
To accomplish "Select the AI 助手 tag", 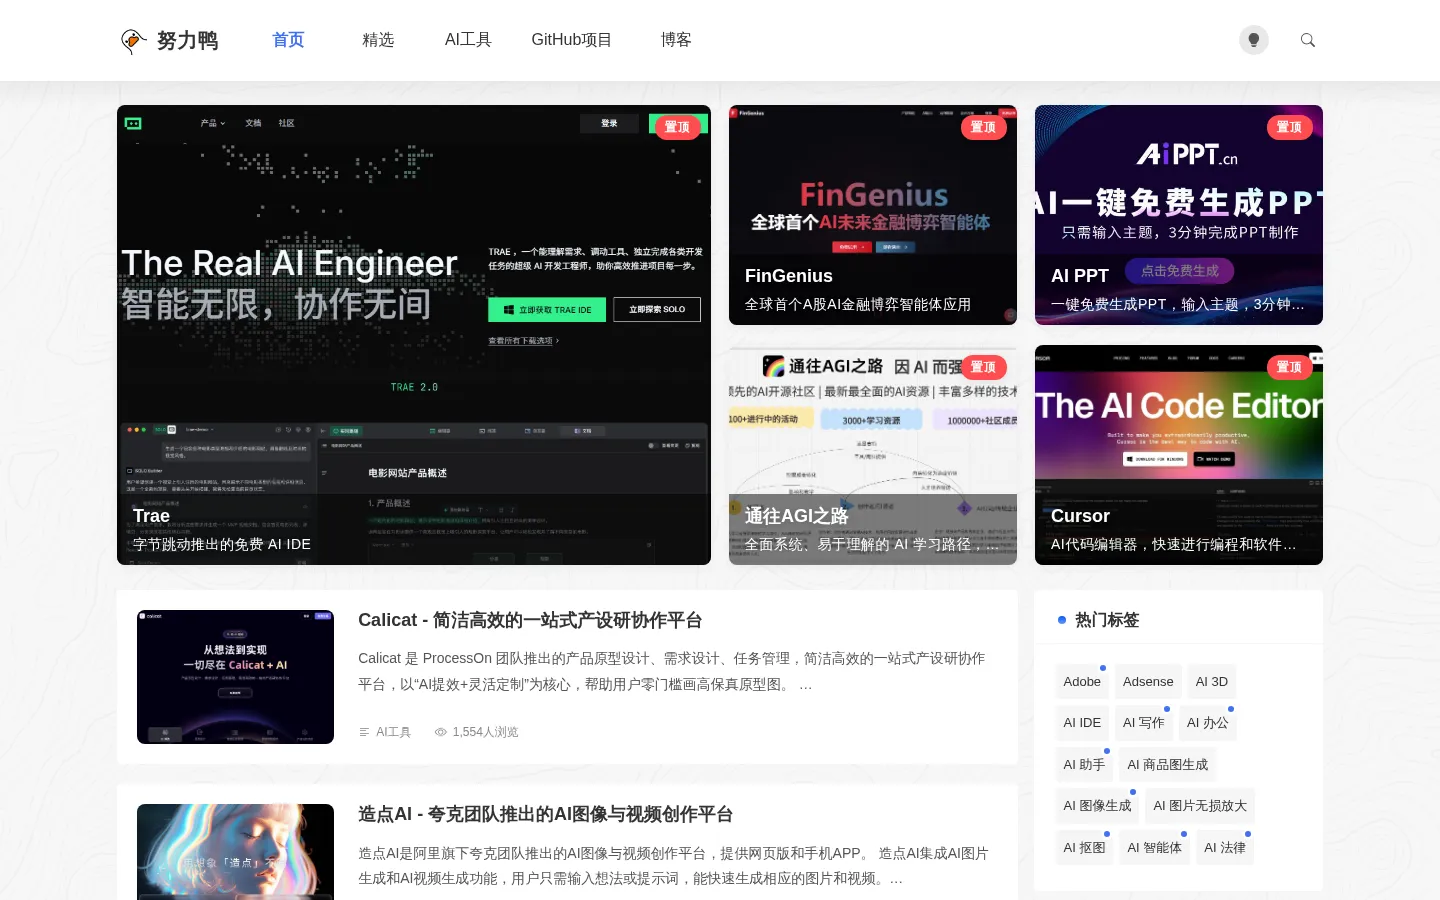I will pyautogui.click(x=1084, y=765).
